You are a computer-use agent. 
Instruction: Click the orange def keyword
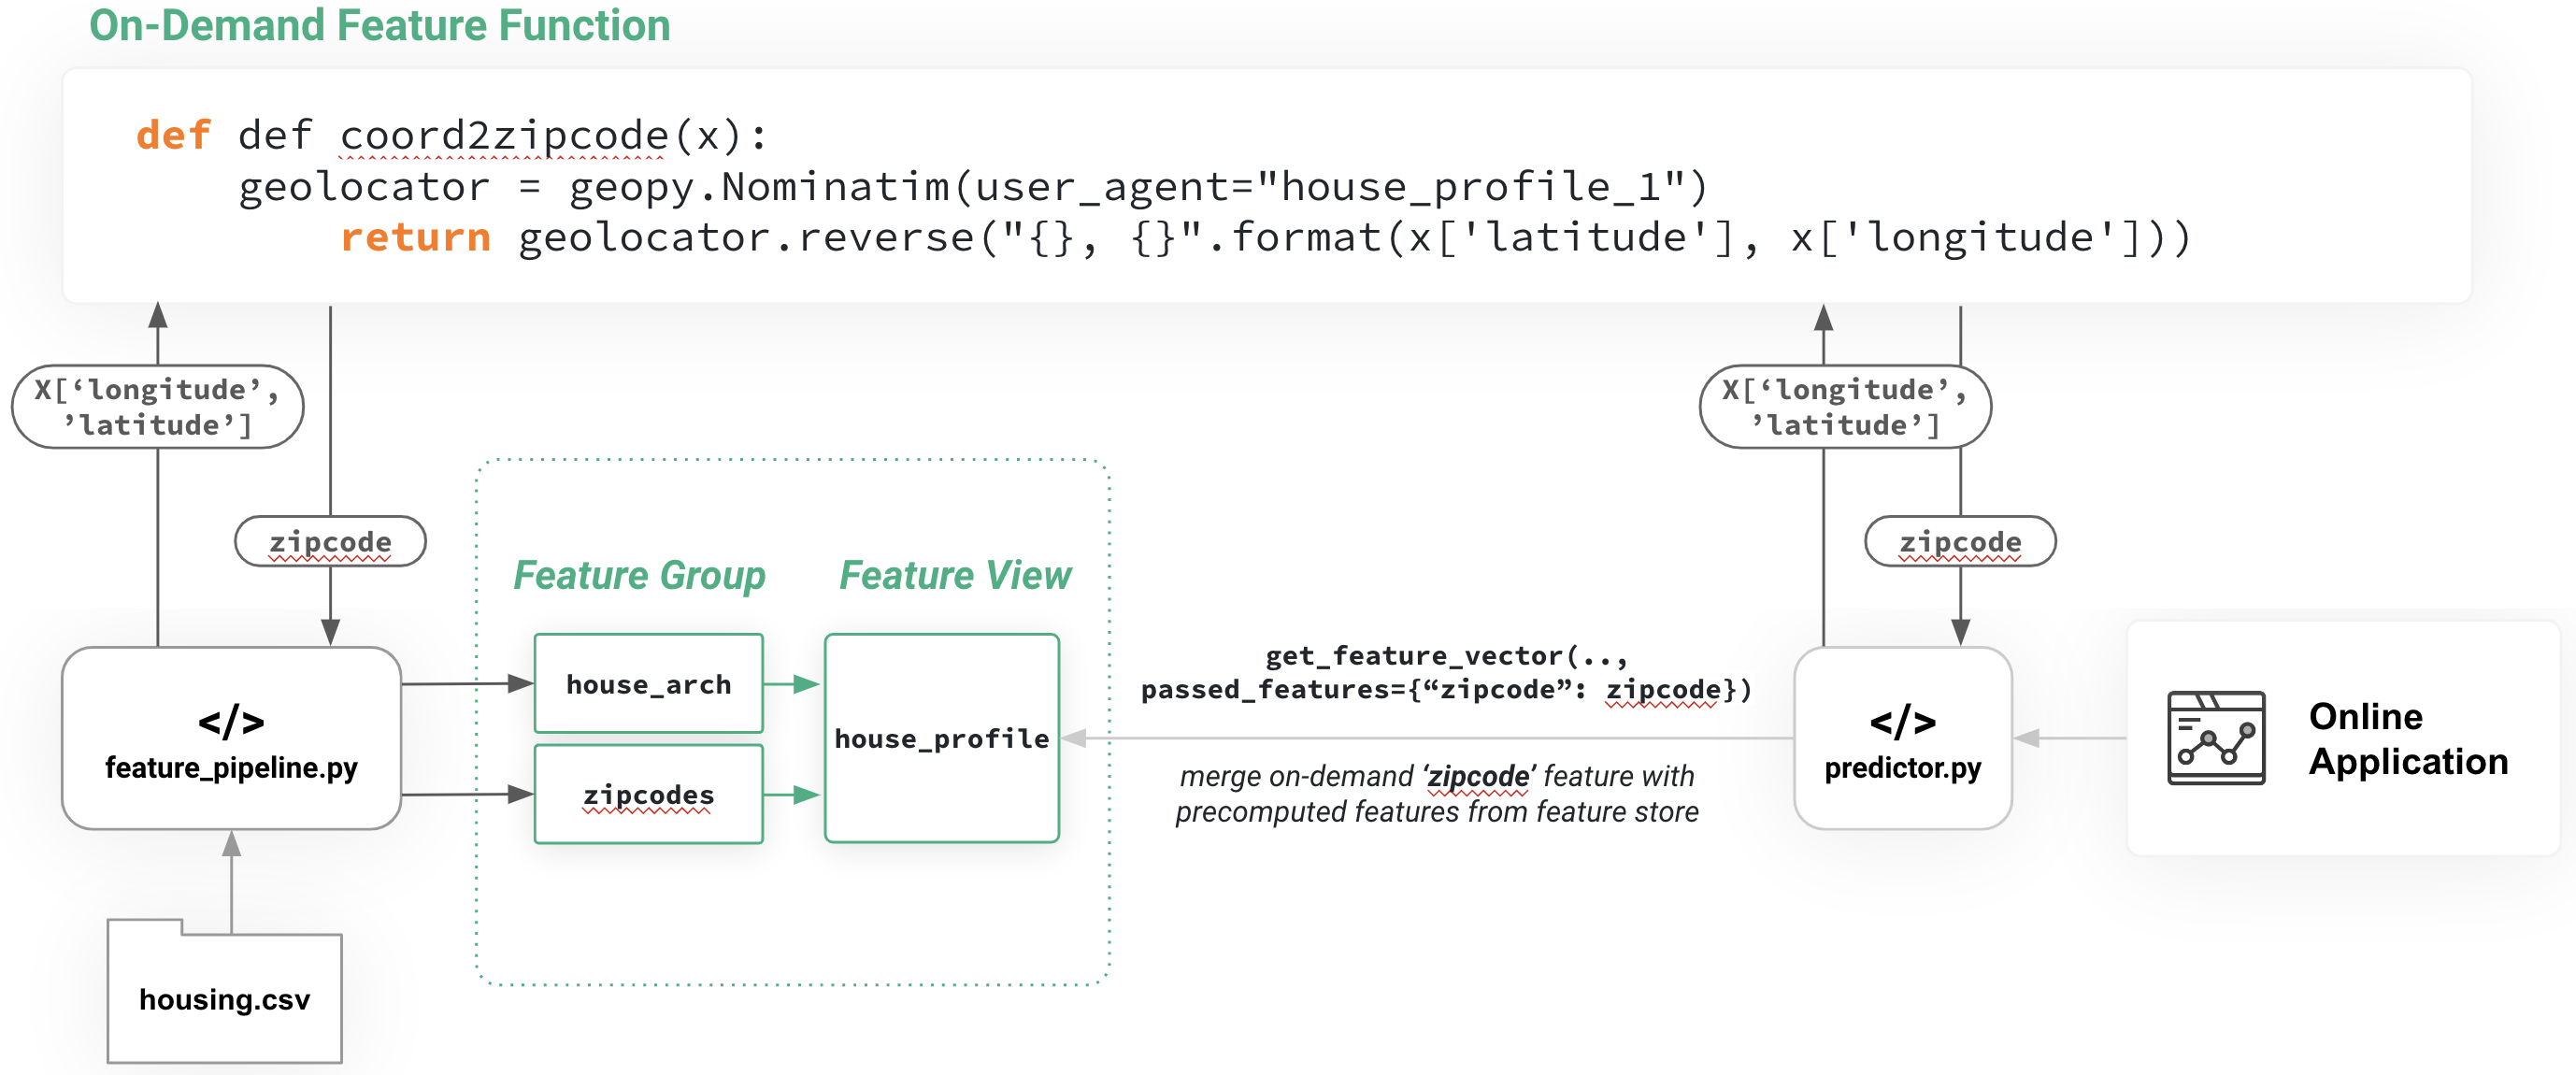pos(173,135)
